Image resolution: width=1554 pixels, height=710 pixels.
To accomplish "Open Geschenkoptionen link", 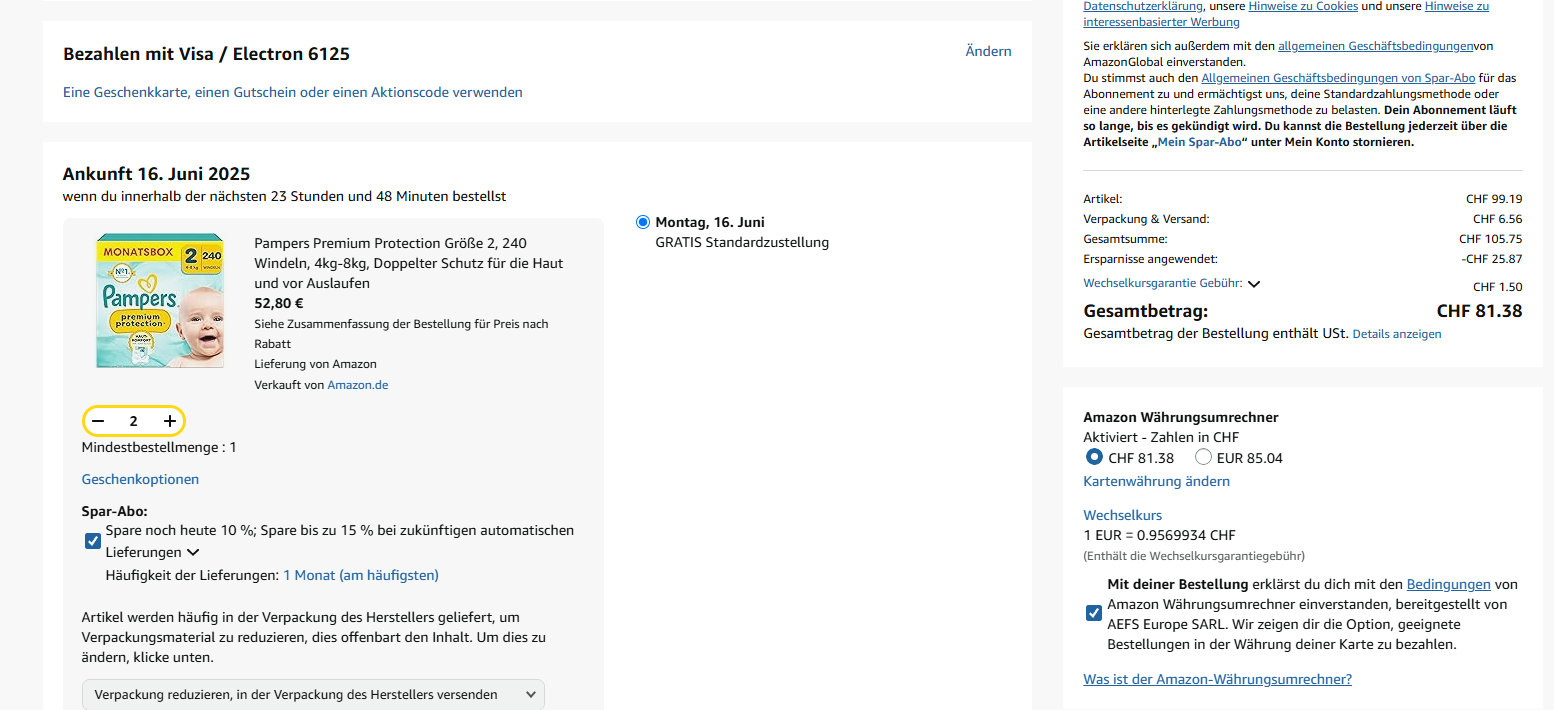I will pyautogui.click(x=140, y=479).
